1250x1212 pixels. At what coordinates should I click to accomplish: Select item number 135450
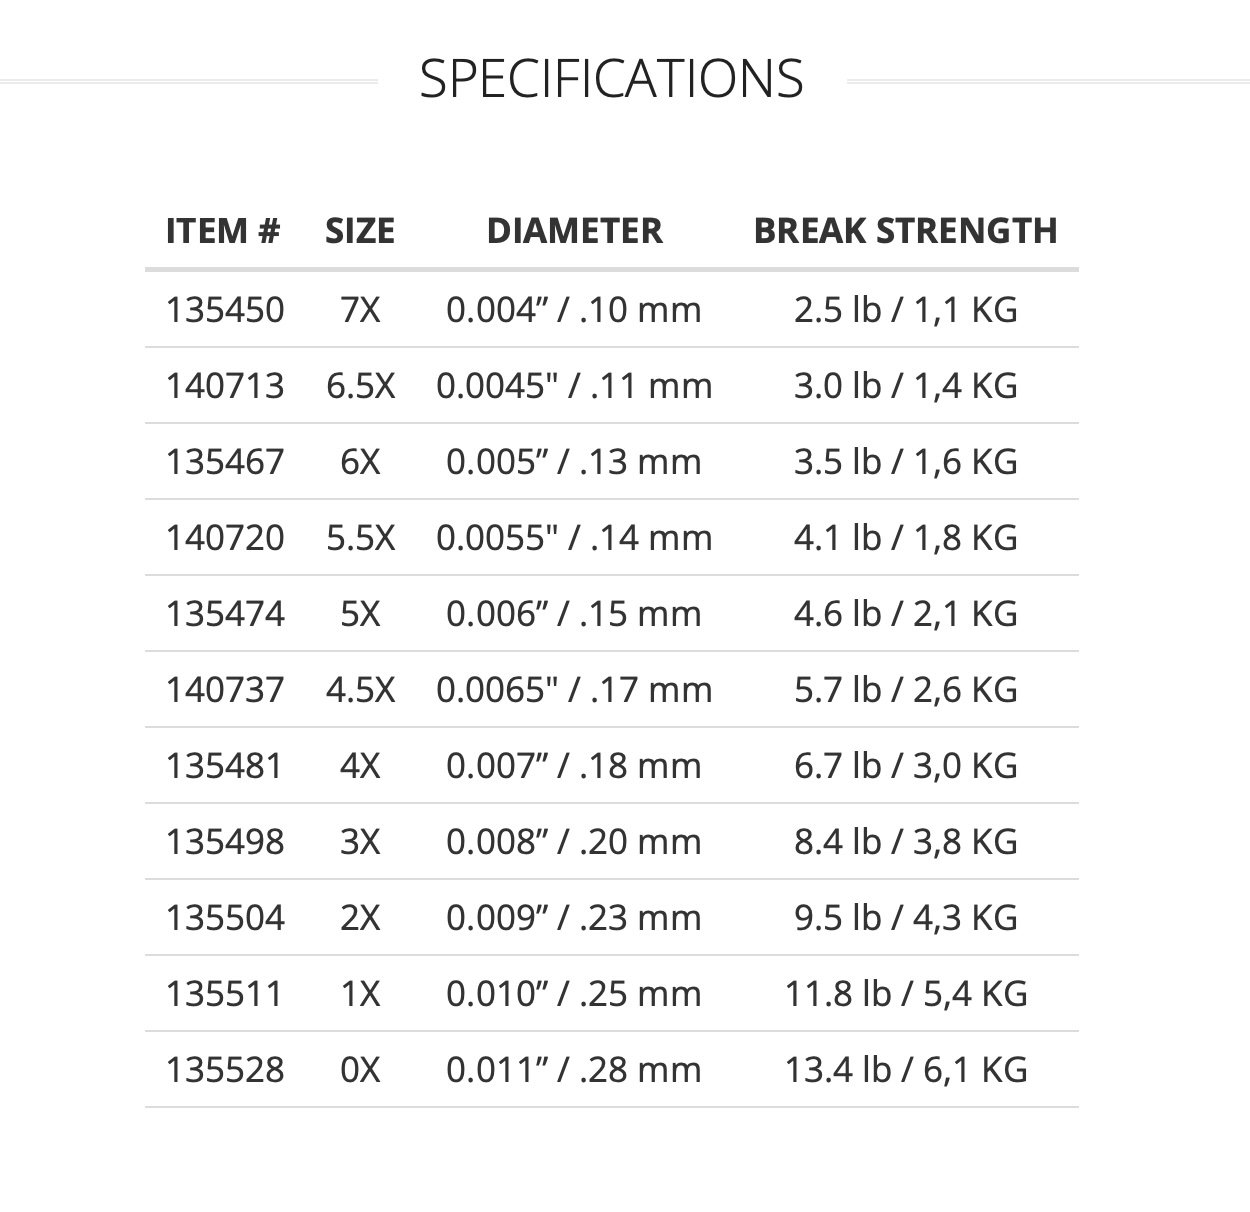pos(225,310)
